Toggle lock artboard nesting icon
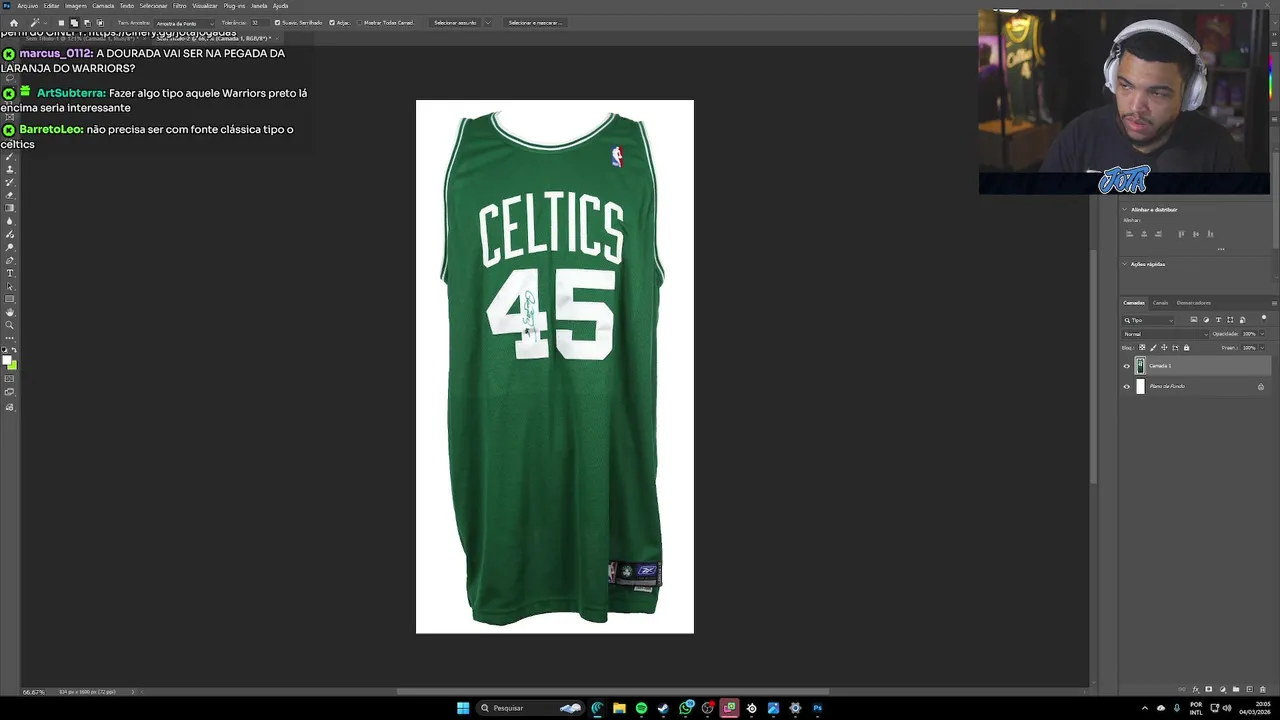Screen dimensions: 1280x720 coord(1175,348)
